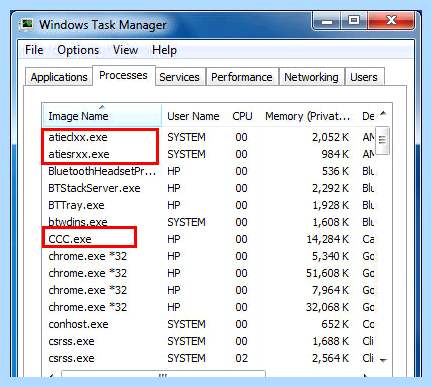Sort by CPU column header
432x387 pixels.
pos(242,116)
